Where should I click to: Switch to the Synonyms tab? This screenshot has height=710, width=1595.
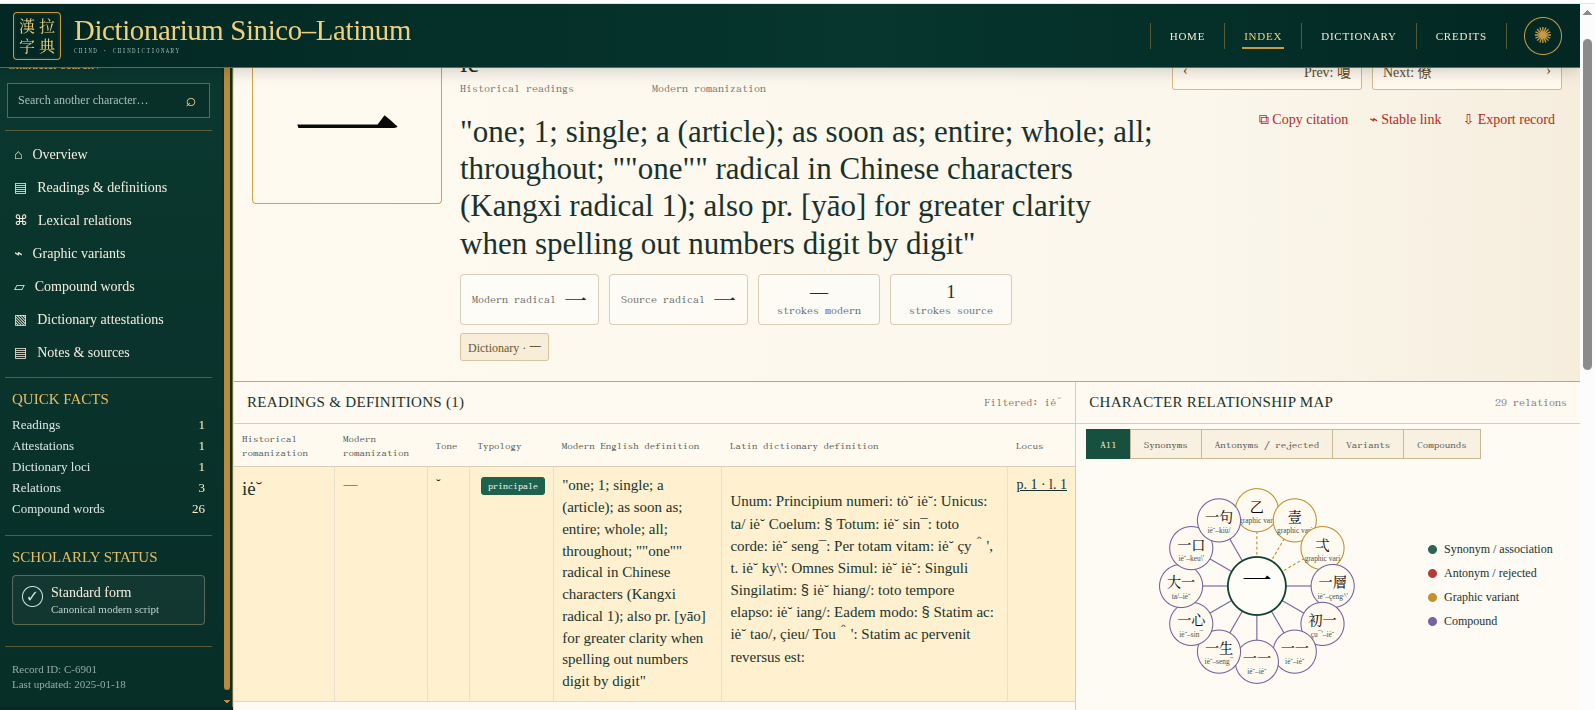pos(1165,445)
